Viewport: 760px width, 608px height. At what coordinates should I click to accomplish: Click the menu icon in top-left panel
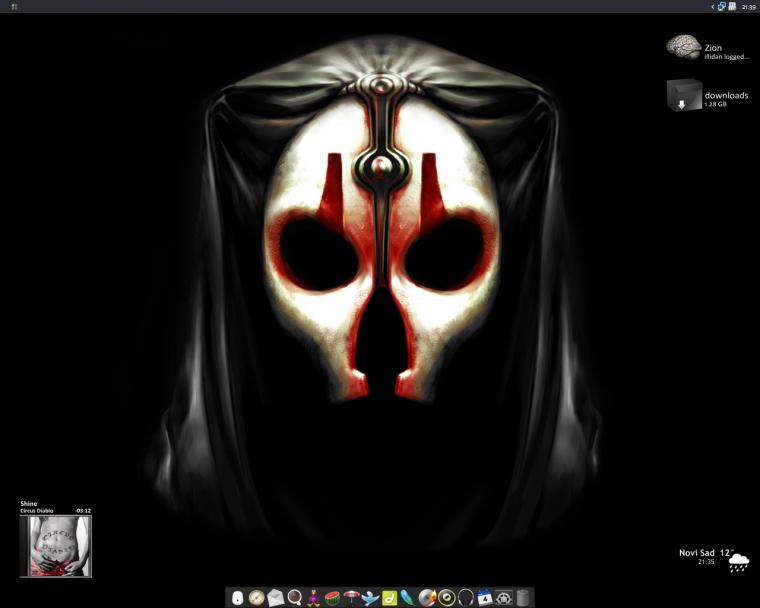pos(15,7)
